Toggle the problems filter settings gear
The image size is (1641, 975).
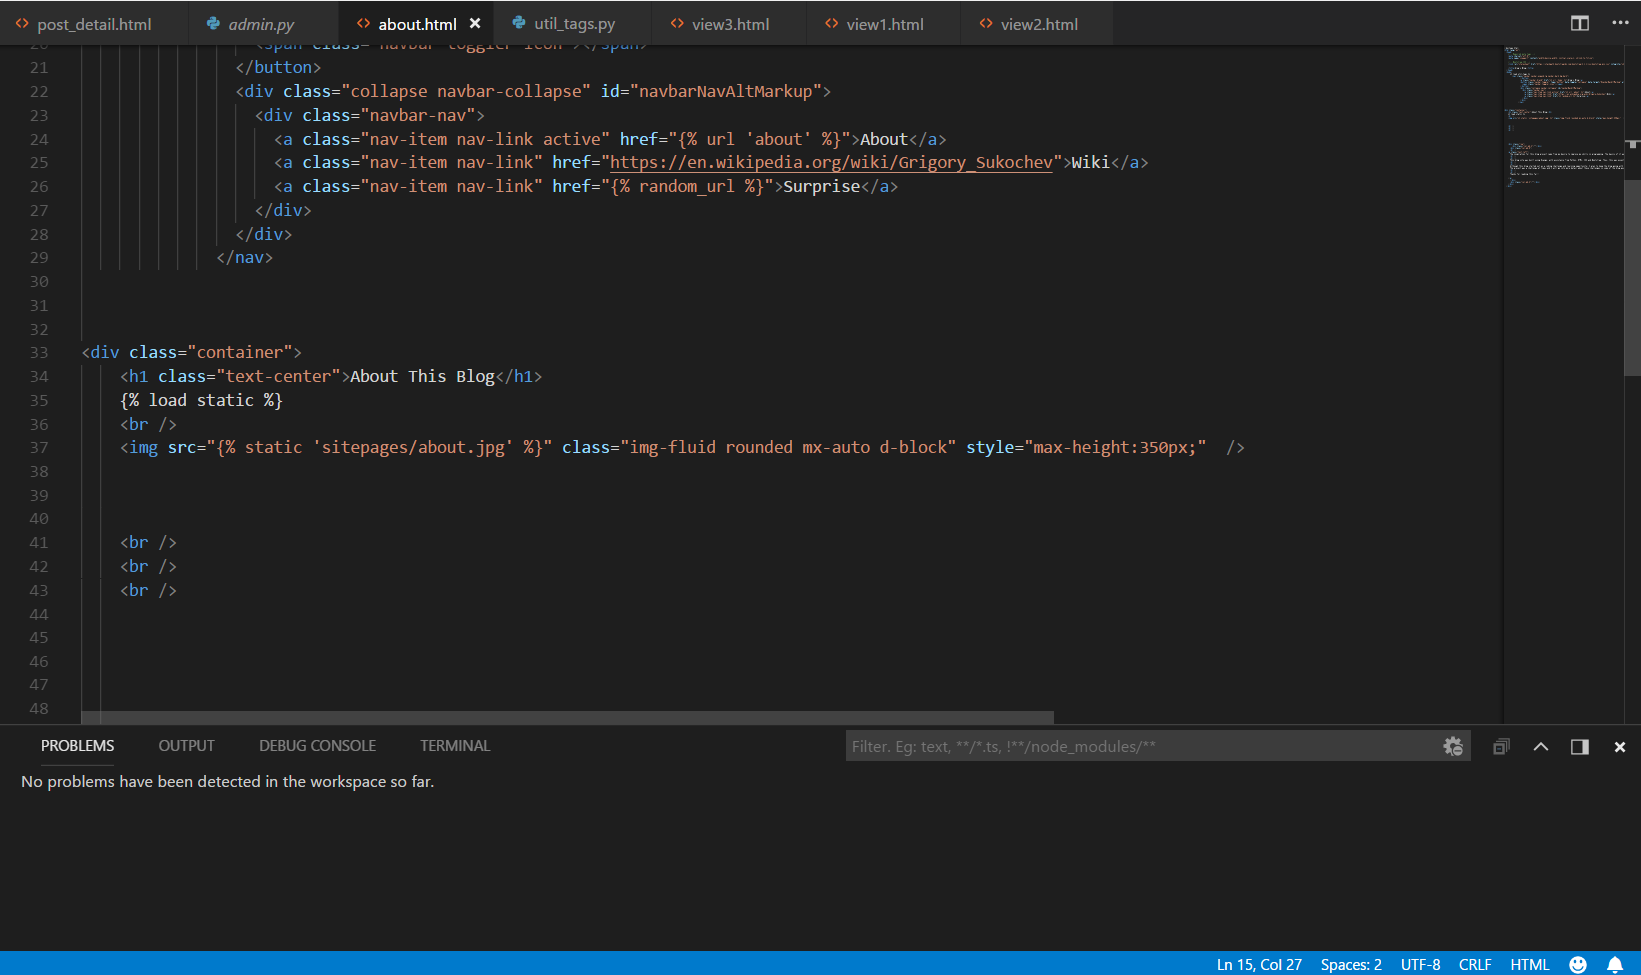pyautogui.click(x=1453, y=746)
